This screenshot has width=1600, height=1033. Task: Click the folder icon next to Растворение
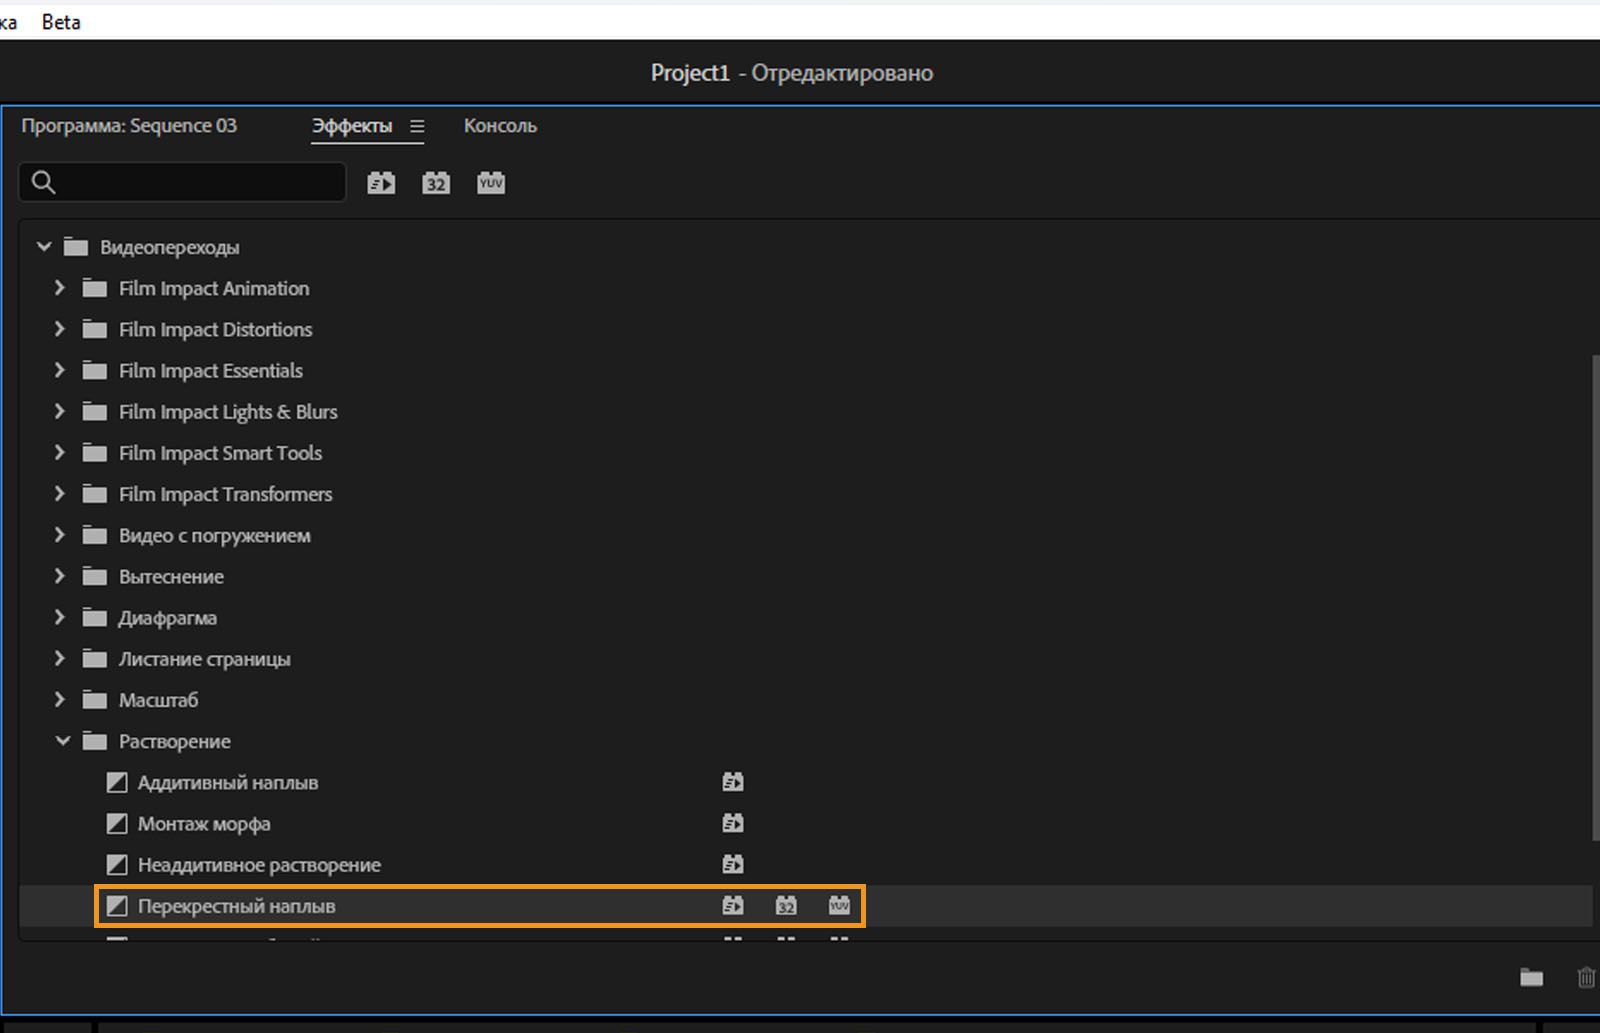(x=95, y=741)
